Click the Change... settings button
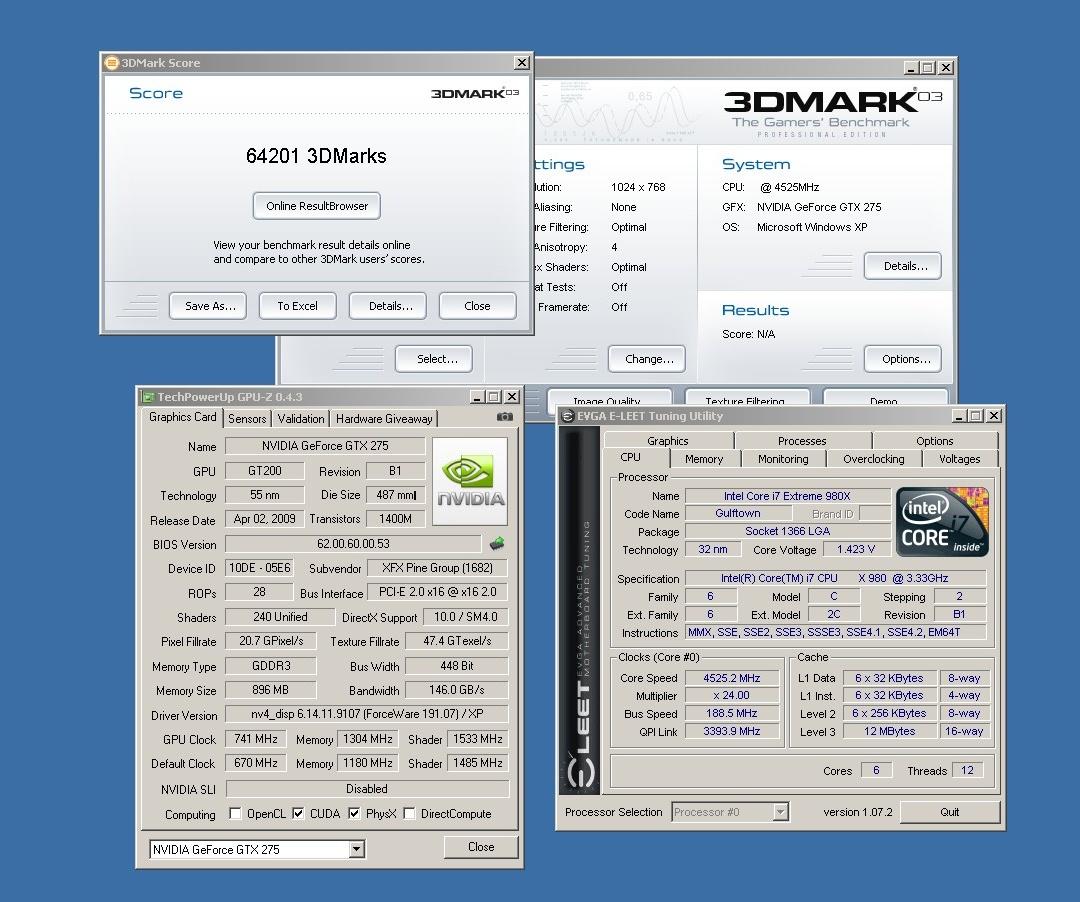The height and width of the screenshot is (902, 1080). [x=647, y=359]
